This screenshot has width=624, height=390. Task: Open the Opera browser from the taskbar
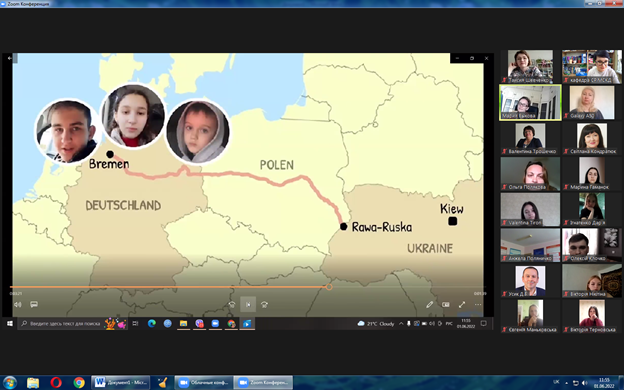[56, 383]
